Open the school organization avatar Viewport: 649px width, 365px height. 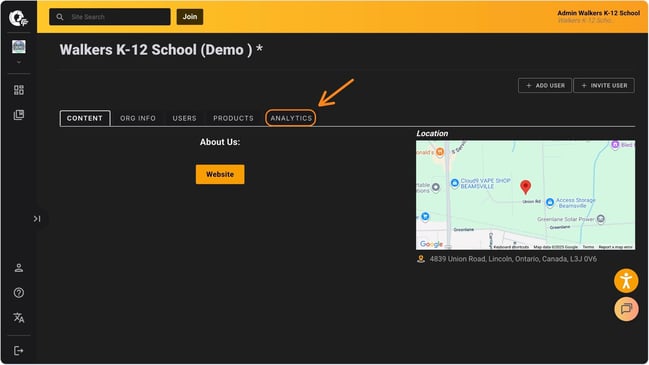[19, 47]
